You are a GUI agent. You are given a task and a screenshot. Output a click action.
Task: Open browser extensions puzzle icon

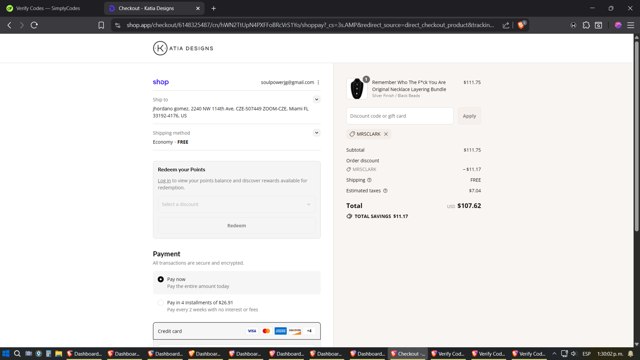tap(586, 25)
